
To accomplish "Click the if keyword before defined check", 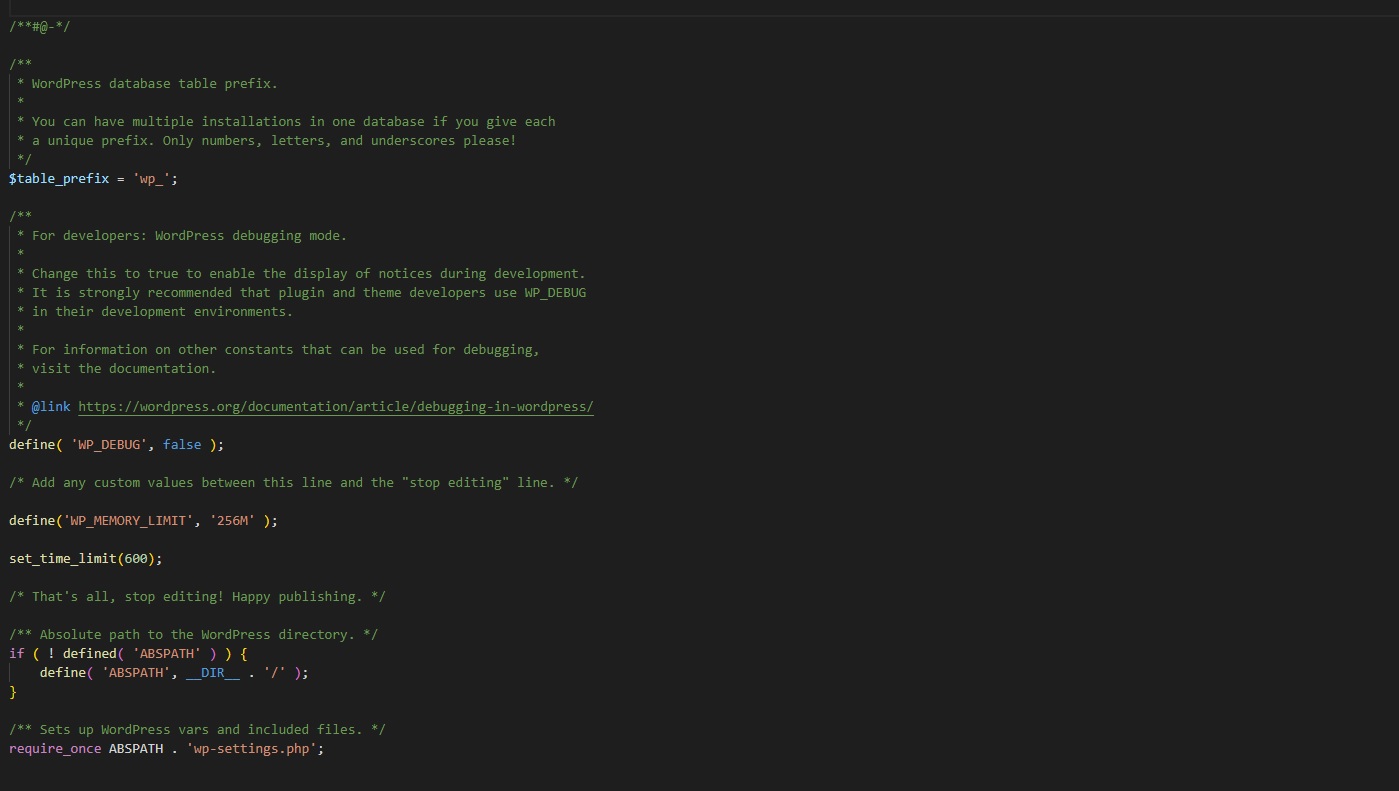I will click(x=17, y=654).
